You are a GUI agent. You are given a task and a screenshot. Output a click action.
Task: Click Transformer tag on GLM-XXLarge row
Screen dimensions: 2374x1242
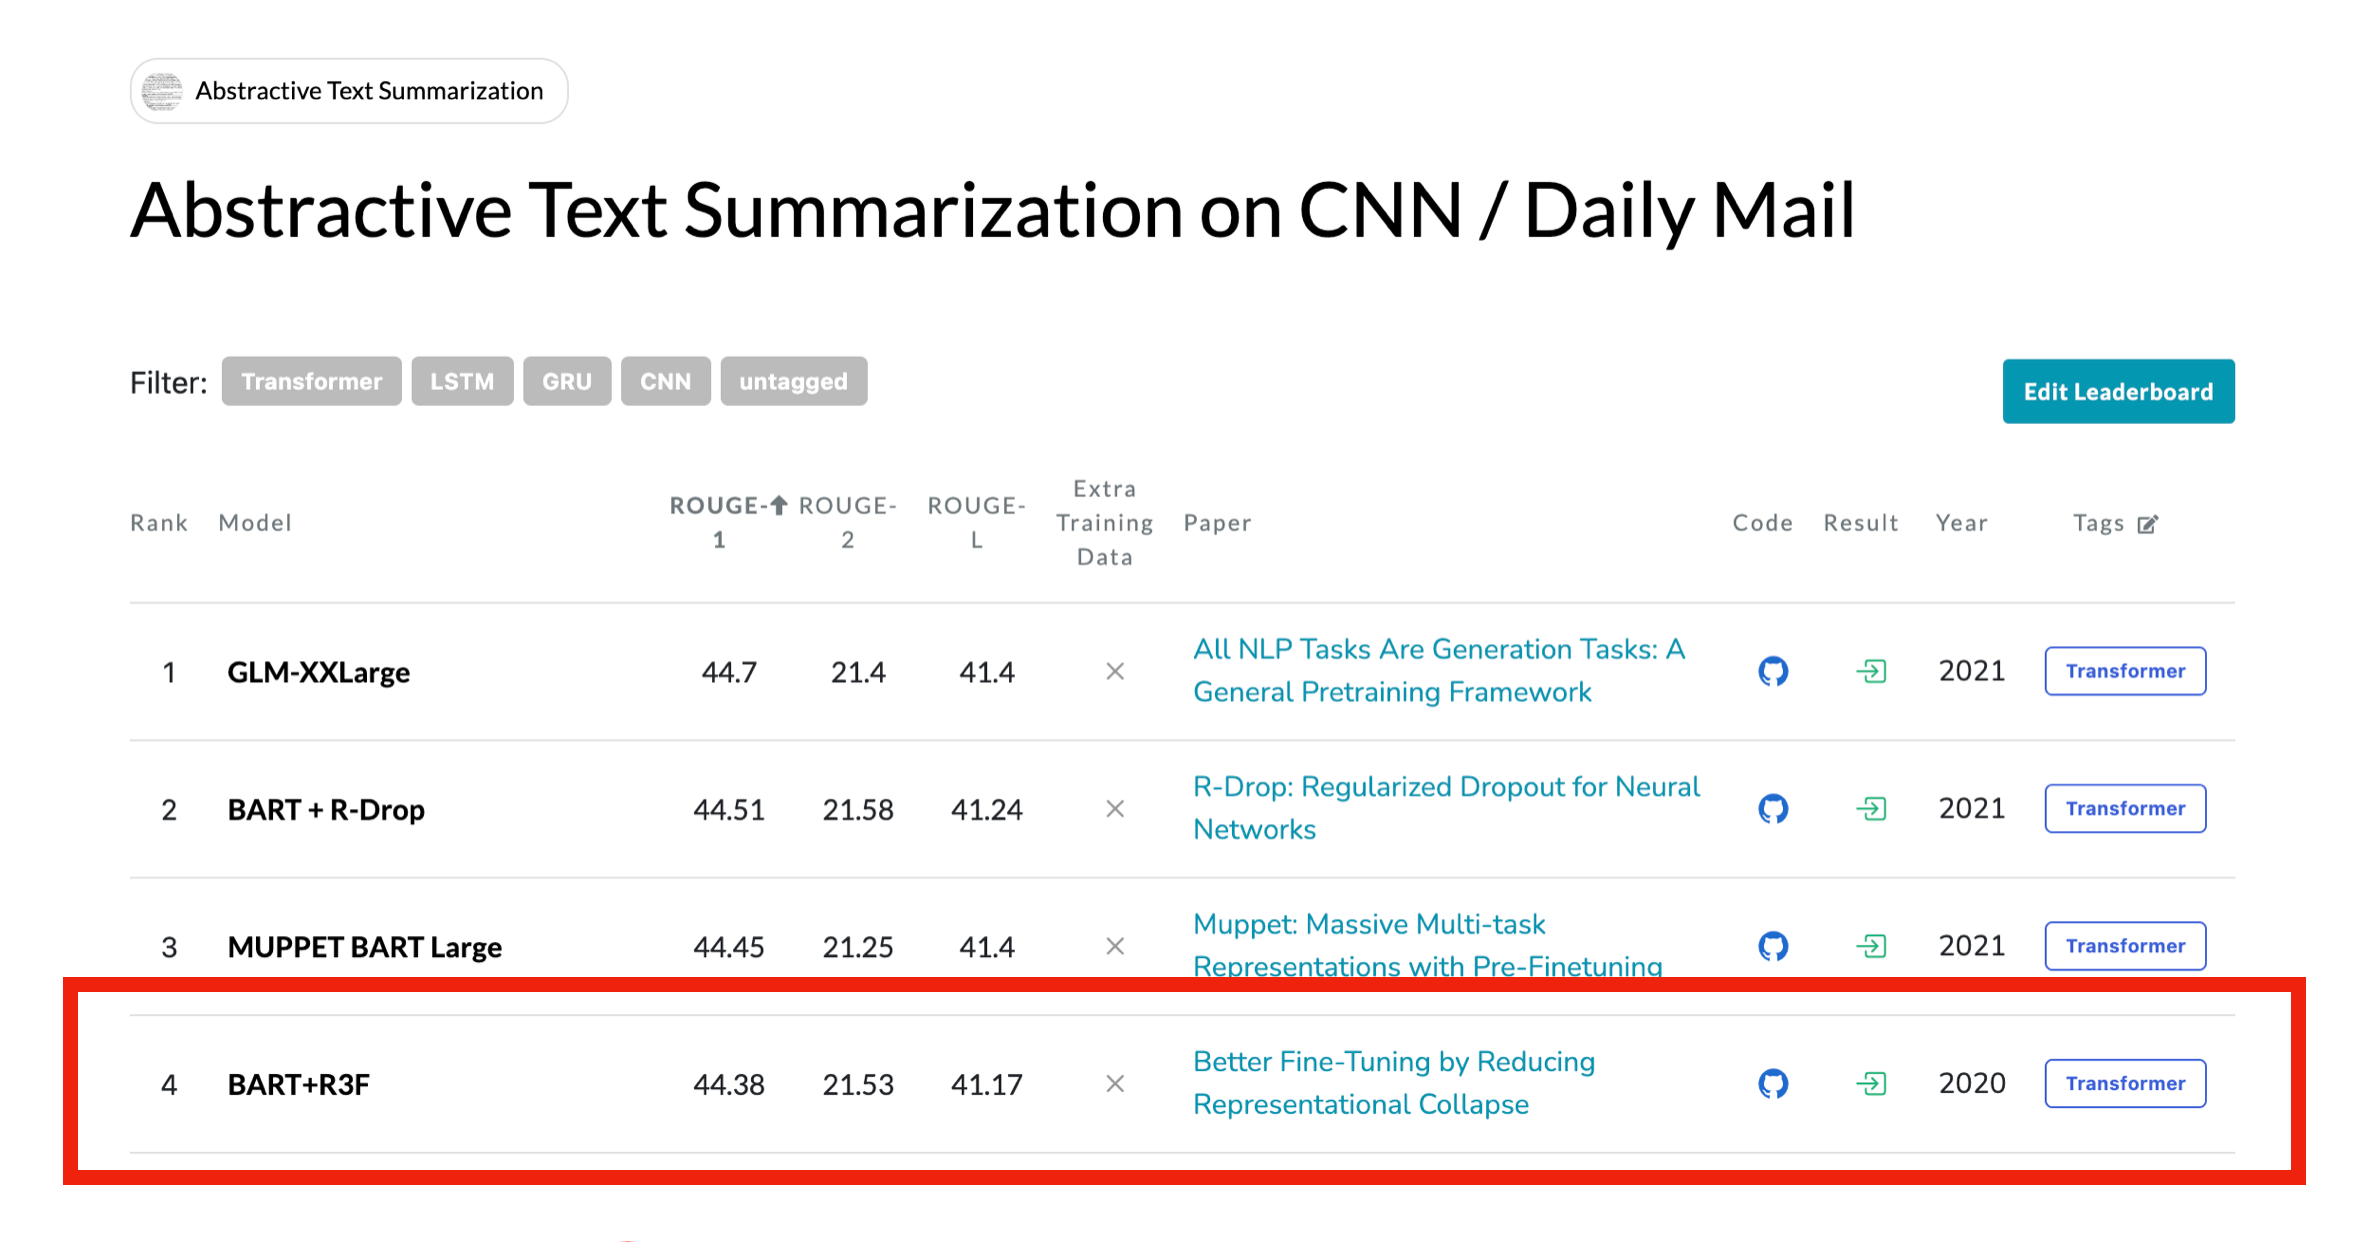point(2124,671)
